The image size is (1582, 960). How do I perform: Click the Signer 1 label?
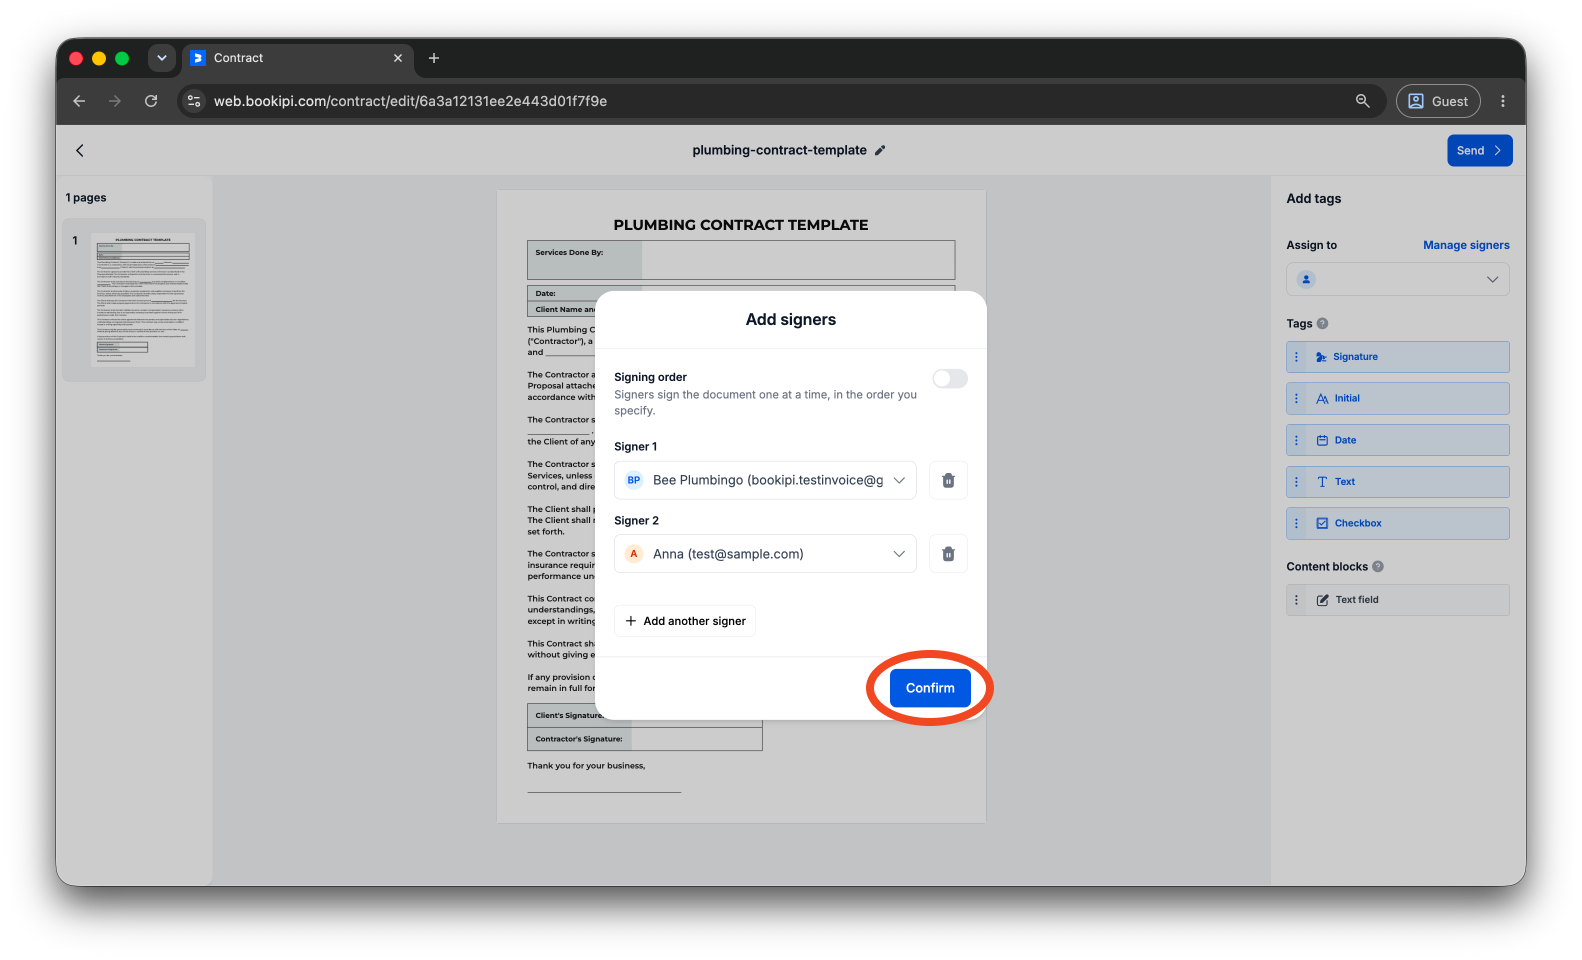point(636,447)
